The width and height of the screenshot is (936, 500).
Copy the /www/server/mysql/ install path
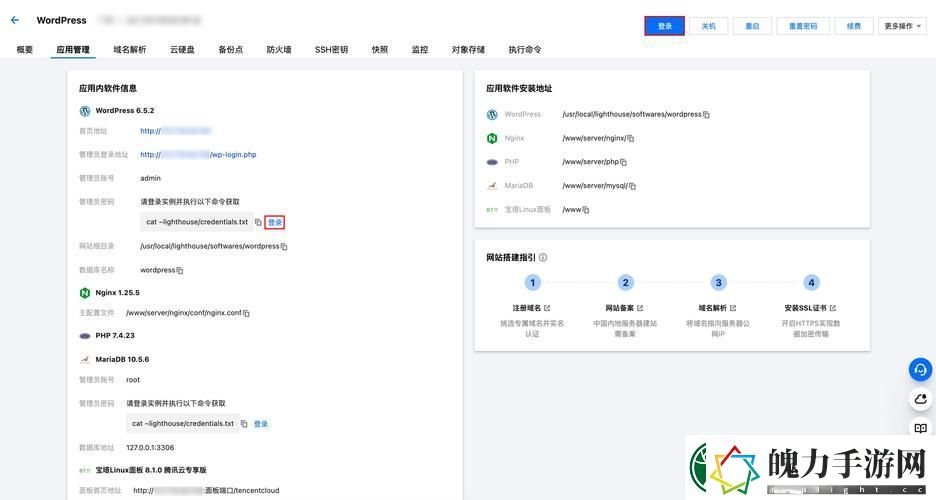click(x=632, y=186)
